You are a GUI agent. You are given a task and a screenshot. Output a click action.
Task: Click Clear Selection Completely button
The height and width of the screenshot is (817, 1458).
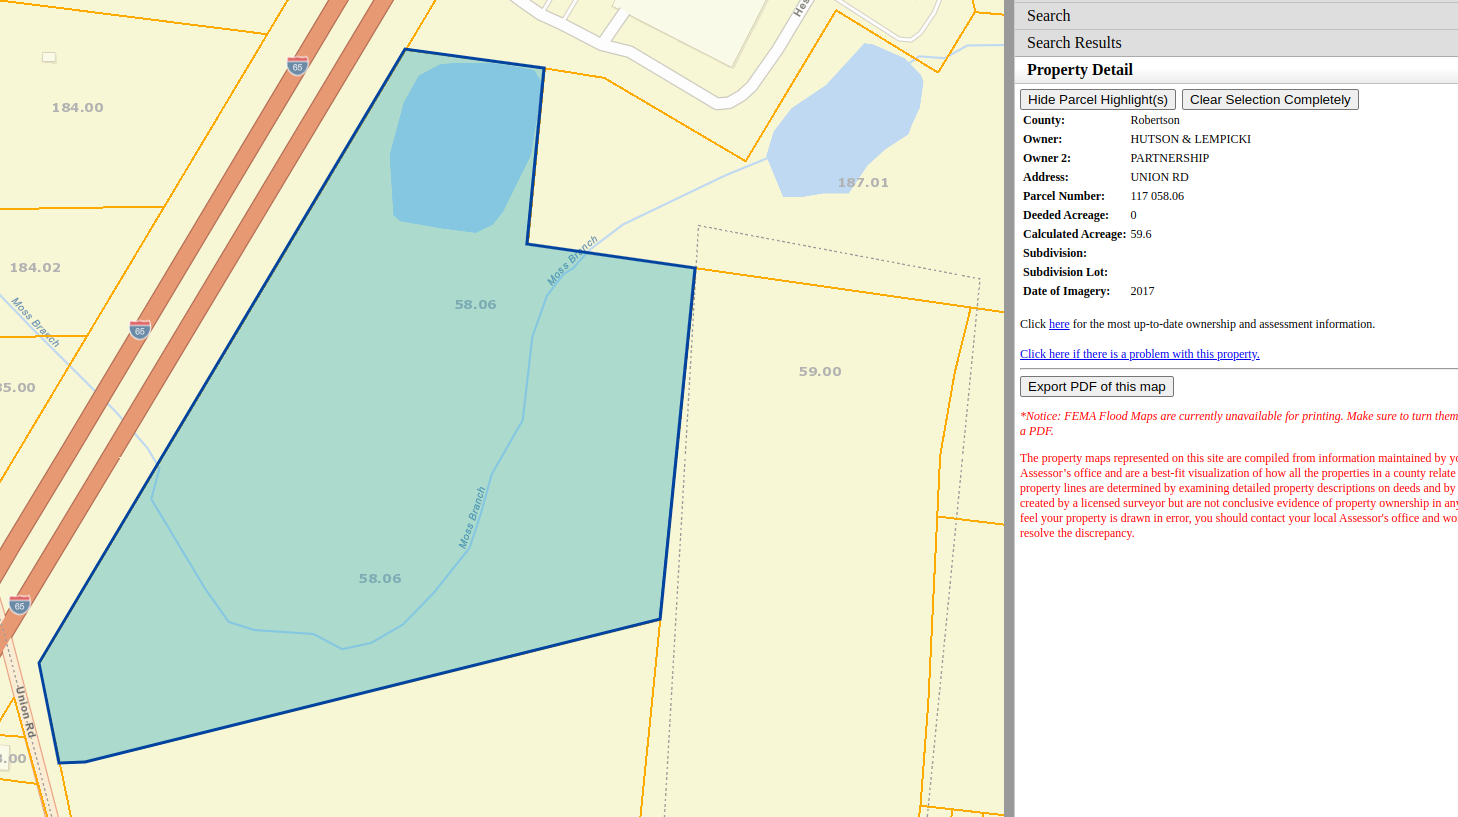(1270, 100)
